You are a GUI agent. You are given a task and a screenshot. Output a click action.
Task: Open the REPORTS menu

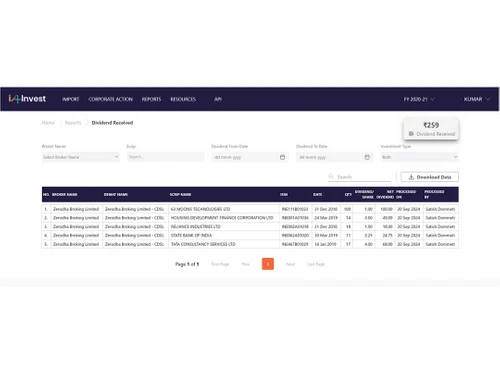click(x=151, y=99)
